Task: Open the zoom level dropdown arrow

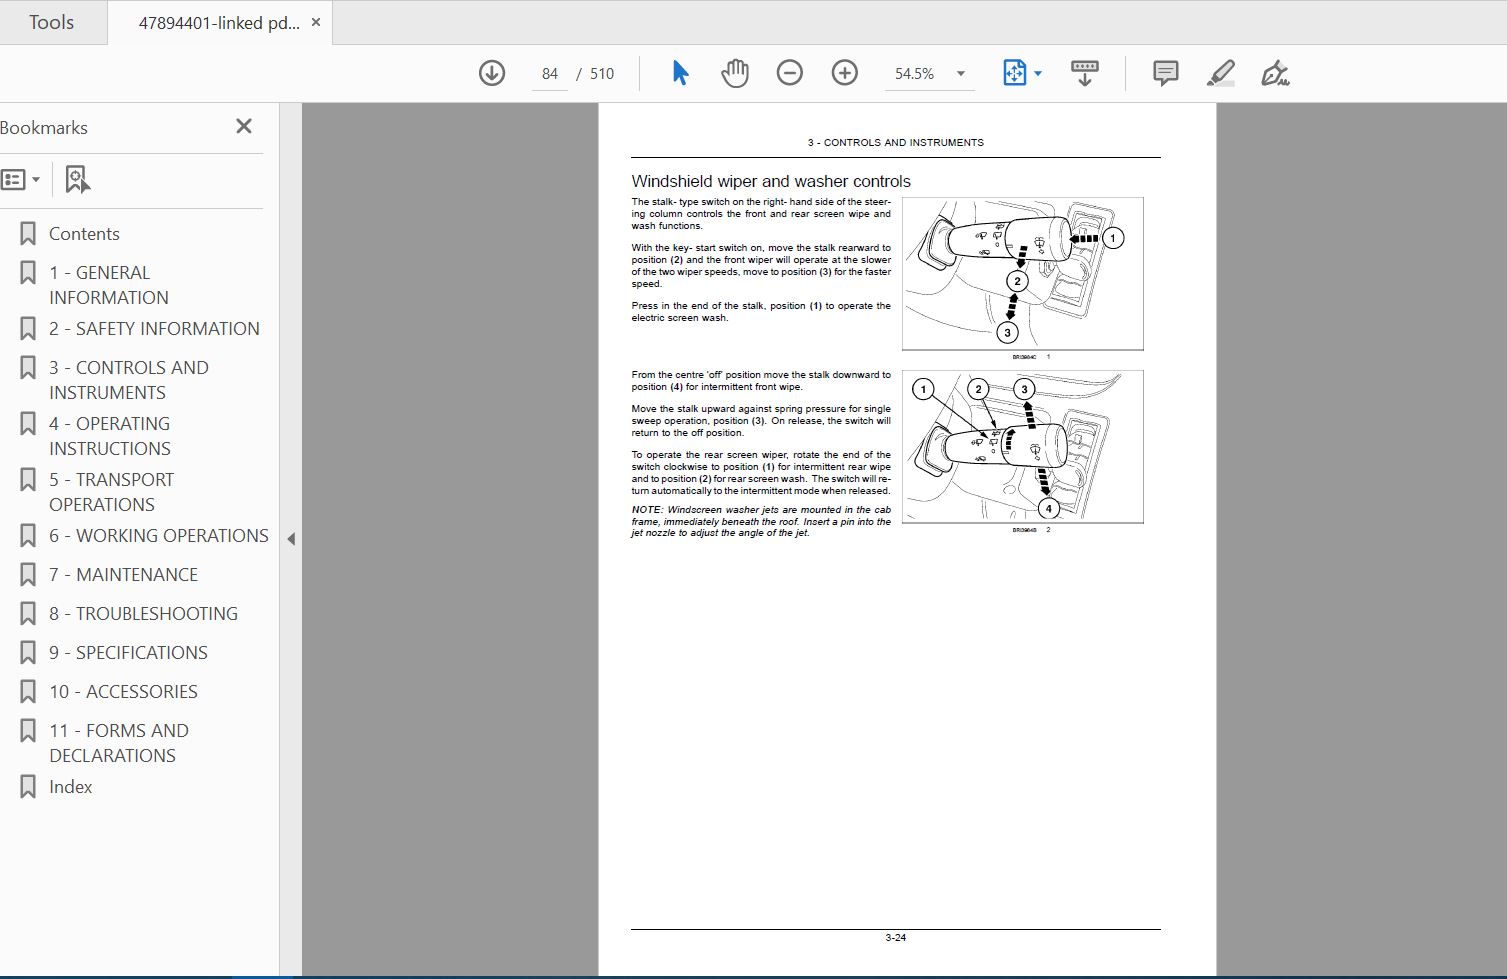Action: coord(961,74)
